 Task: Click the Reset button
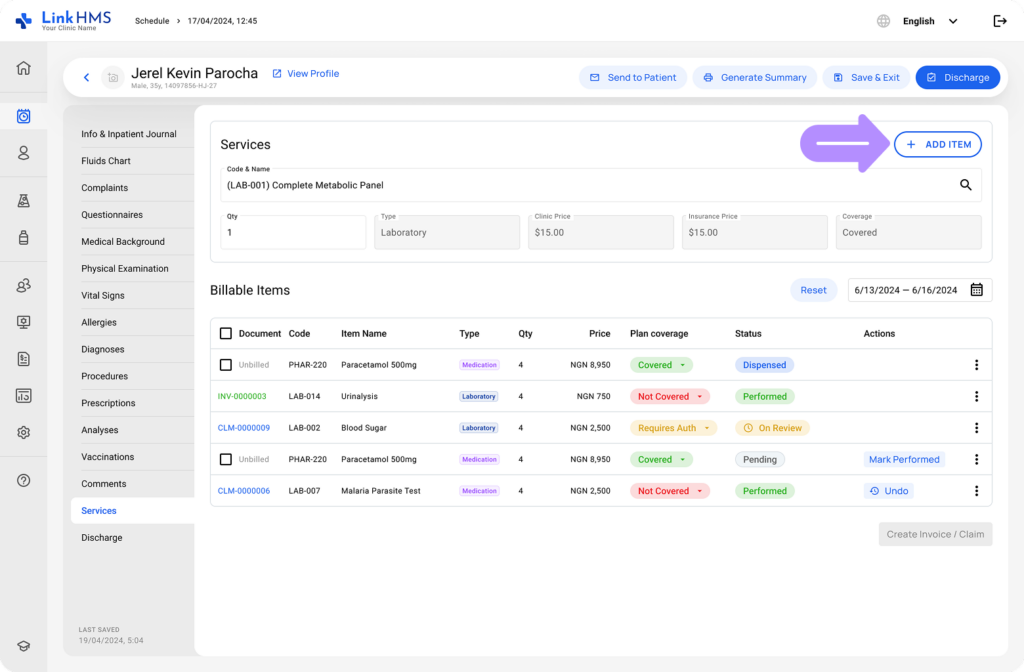pyautogui.click(x=813, y=290)
